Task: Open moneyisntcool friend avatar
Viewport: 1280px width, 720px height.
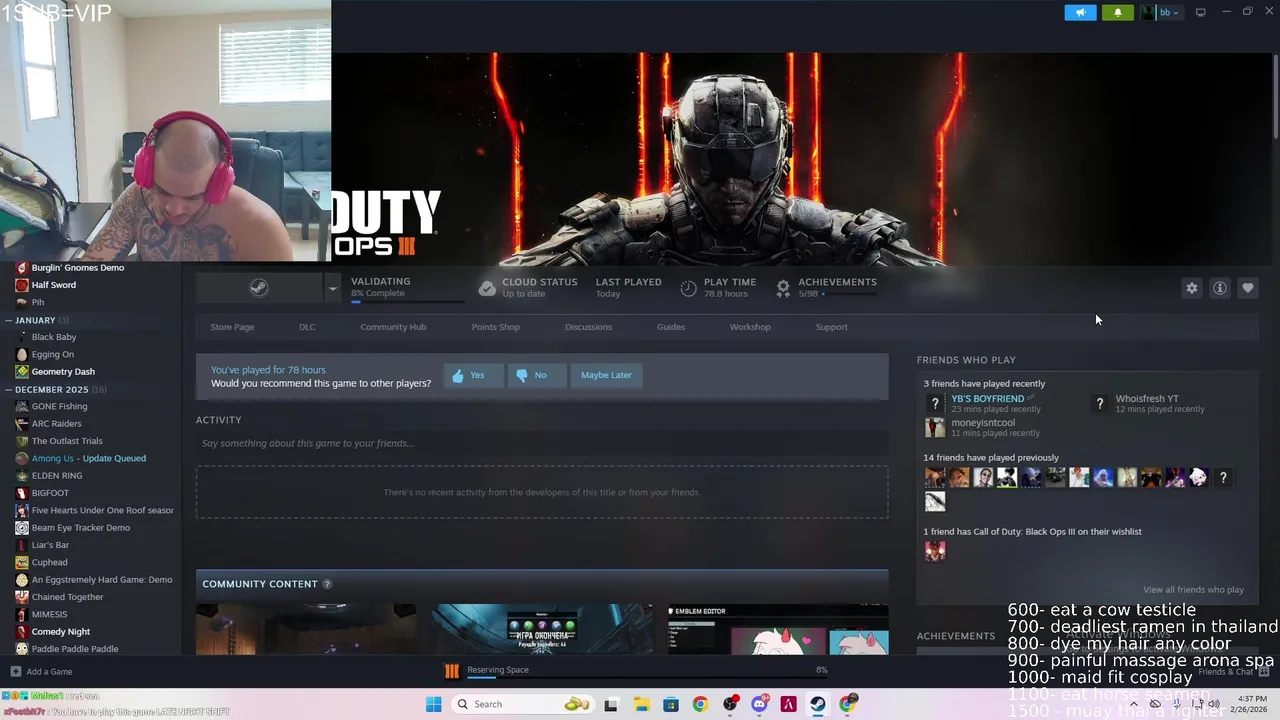Action: pos(935,428)
